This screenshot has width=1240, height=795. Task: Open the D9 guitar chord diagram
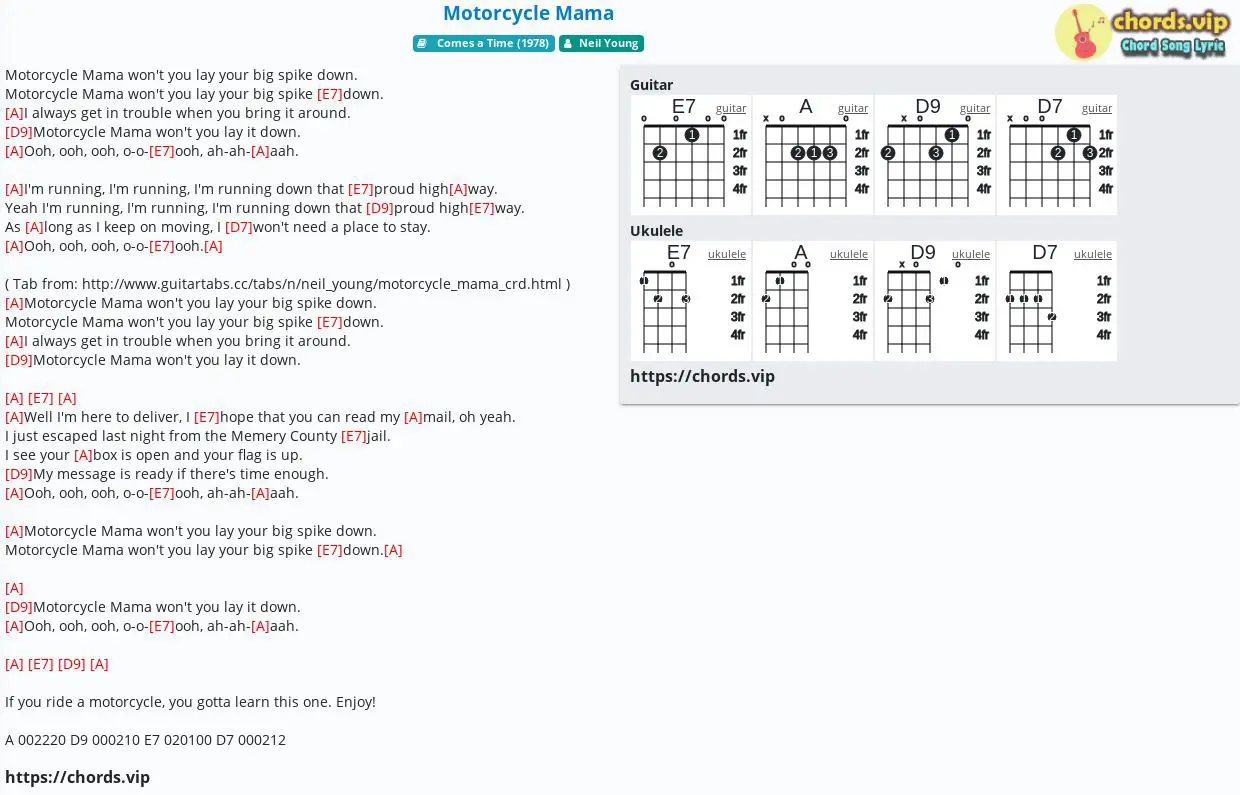coord(935,155)
